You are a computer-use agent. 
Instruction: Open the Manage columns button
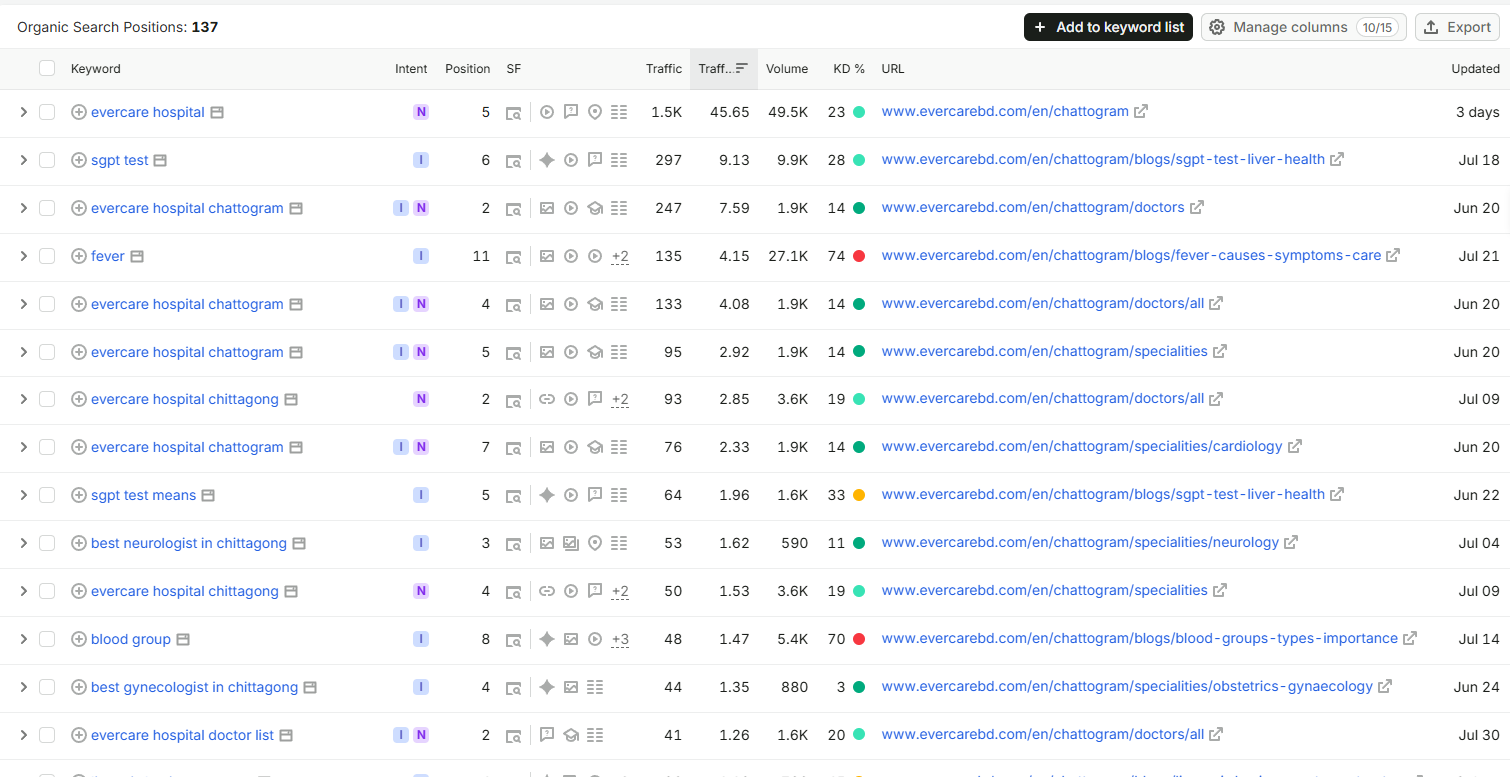1304,27
